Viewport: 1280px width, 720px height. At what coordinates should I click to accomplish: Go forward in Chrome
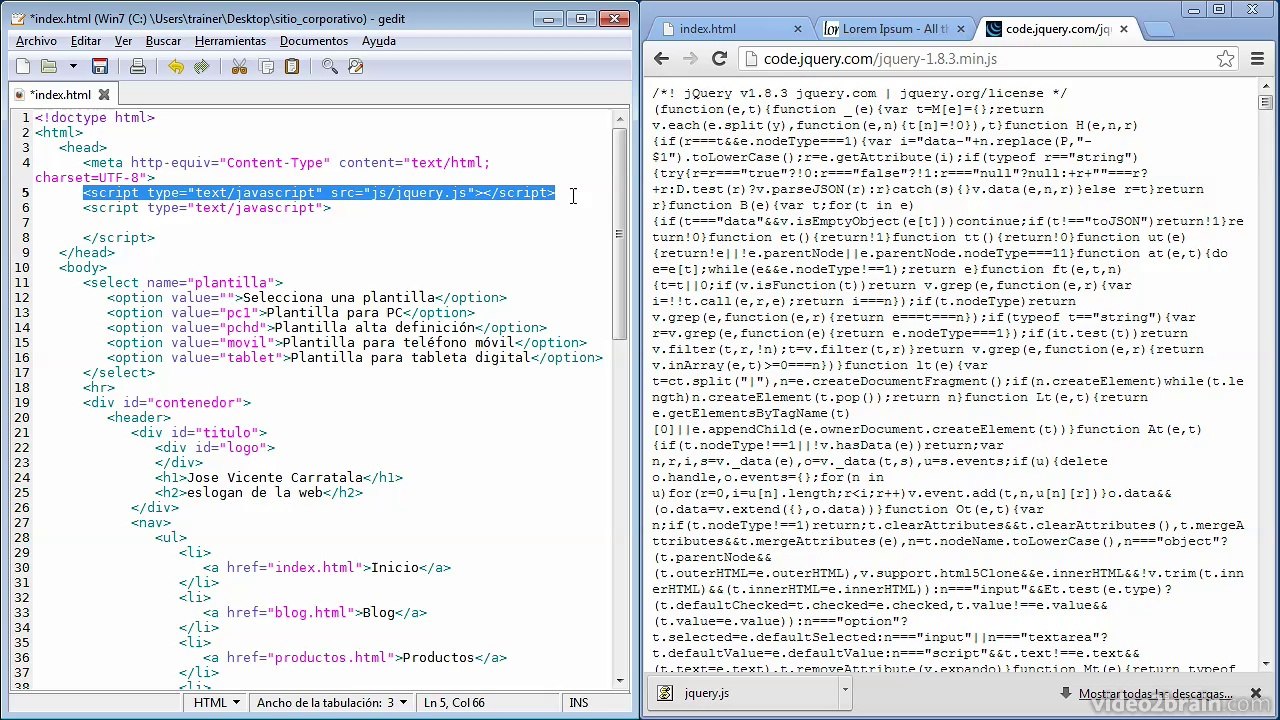690,59
